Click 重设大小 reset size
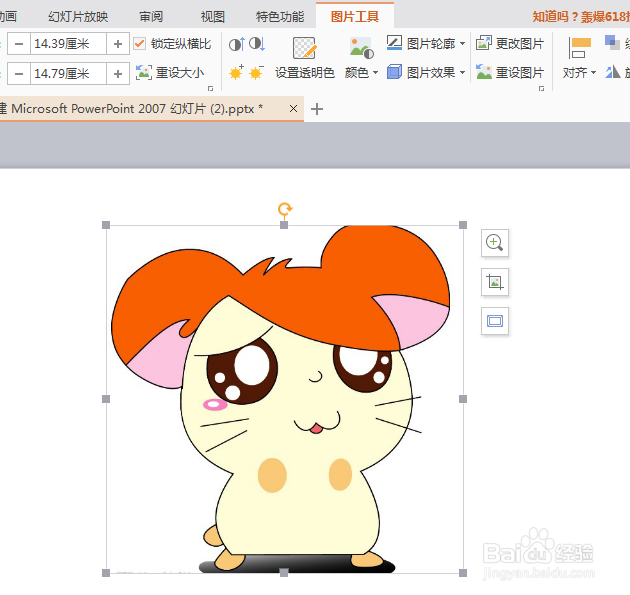Viewport: 630px width, 595px height. tap(170, 73)
